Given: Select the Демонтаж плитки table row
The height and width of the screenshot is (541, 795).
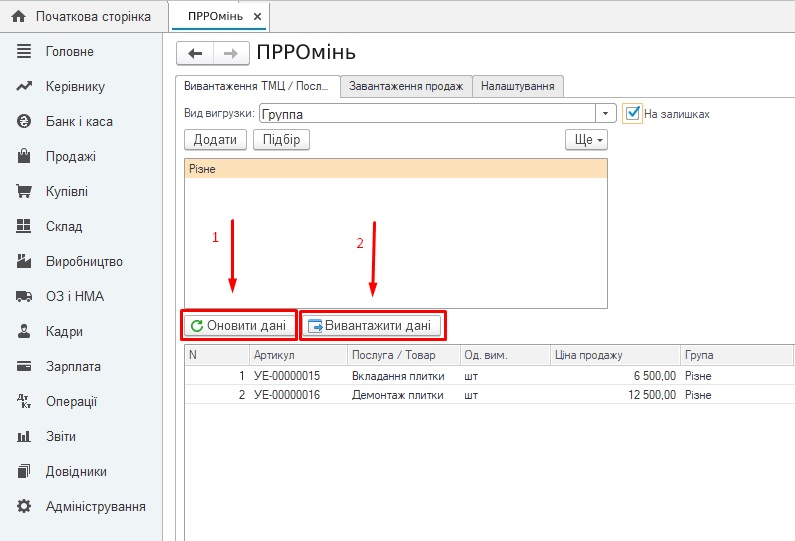Looking at the screenshot, I should point(400,395).
